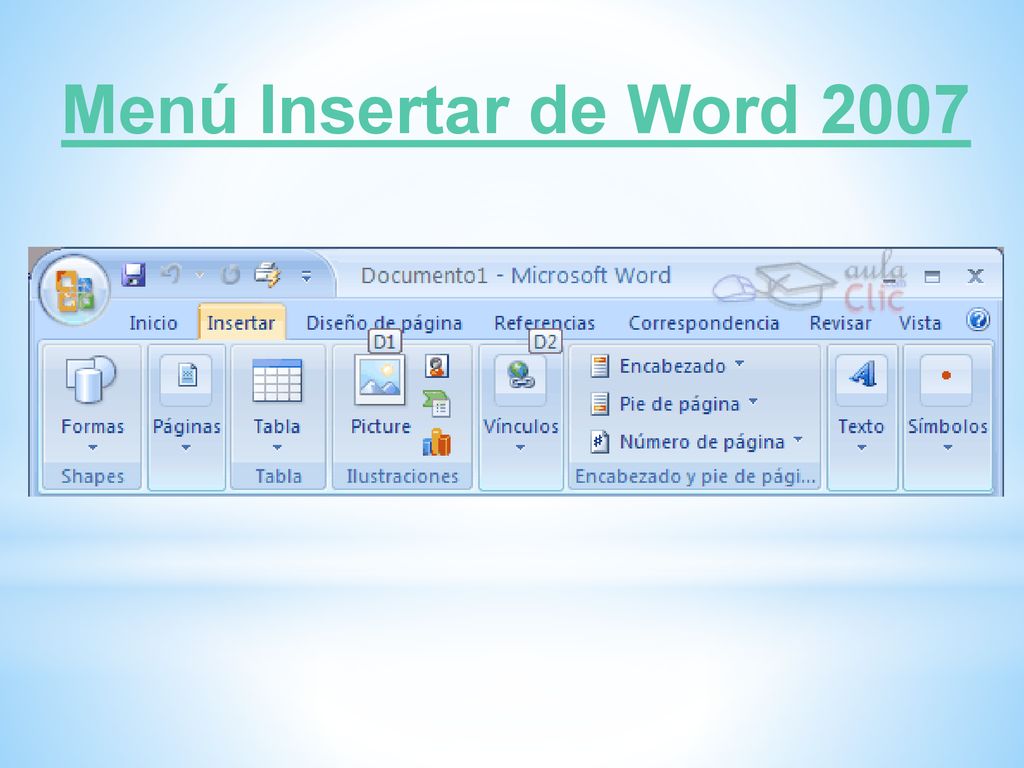Click the Undo arrow in quick access toolbar
1024x768 pixels.
click(171, 274)
